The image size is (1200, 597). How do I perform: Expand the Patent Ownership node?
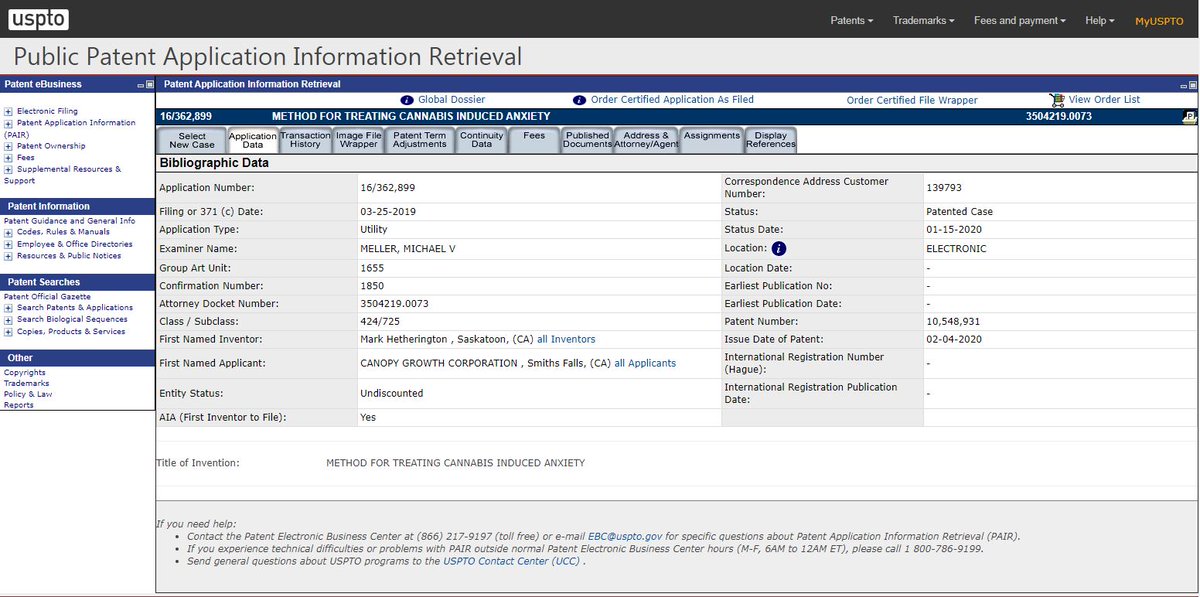click(x=8, y=146)
